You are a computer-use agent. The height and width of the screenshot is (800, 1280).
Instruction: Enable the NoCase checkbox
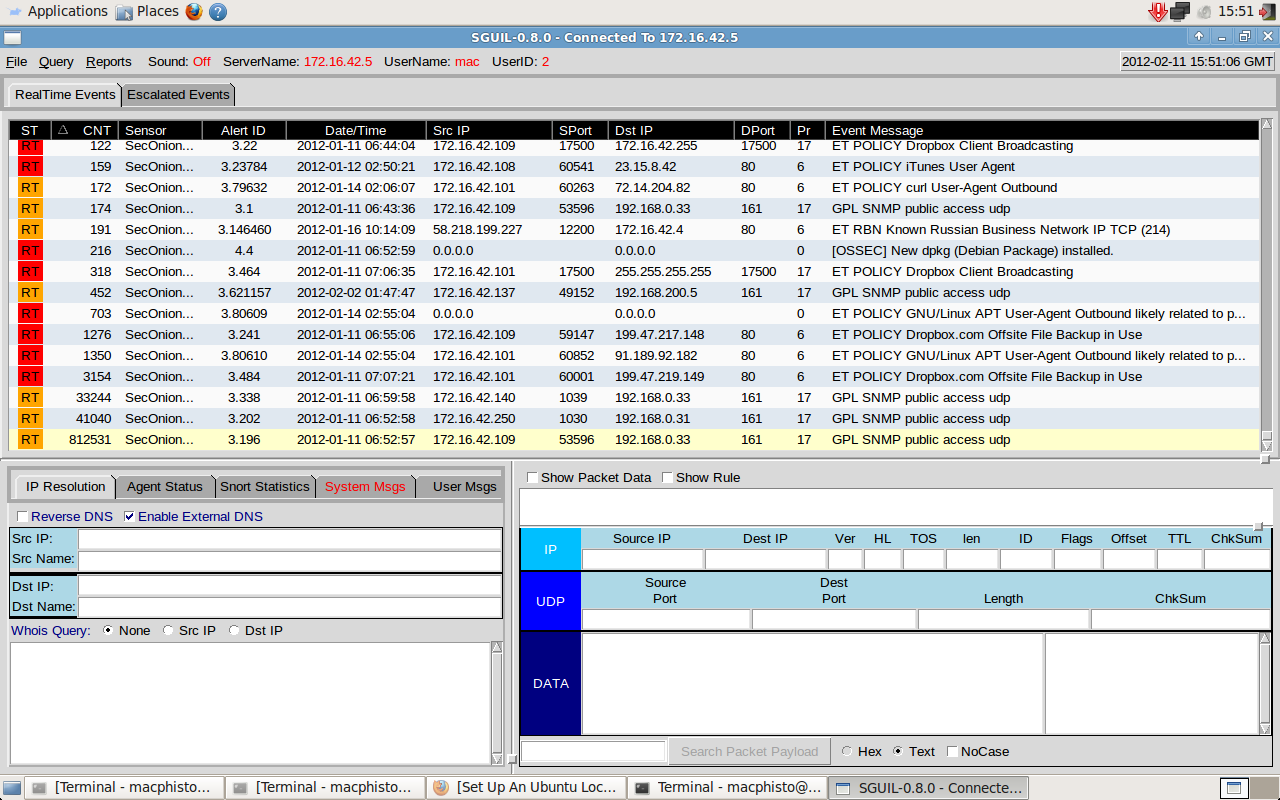952,752
